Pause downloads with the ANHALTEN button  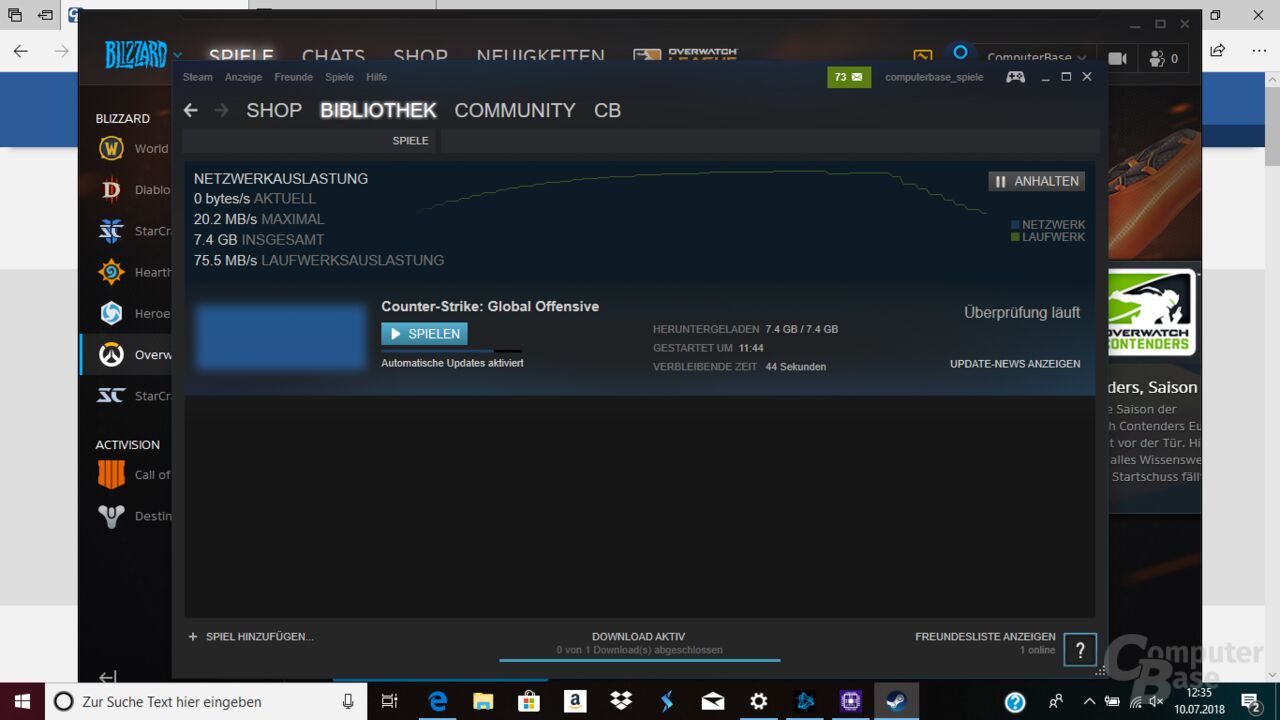click(x=1037, y=181)
